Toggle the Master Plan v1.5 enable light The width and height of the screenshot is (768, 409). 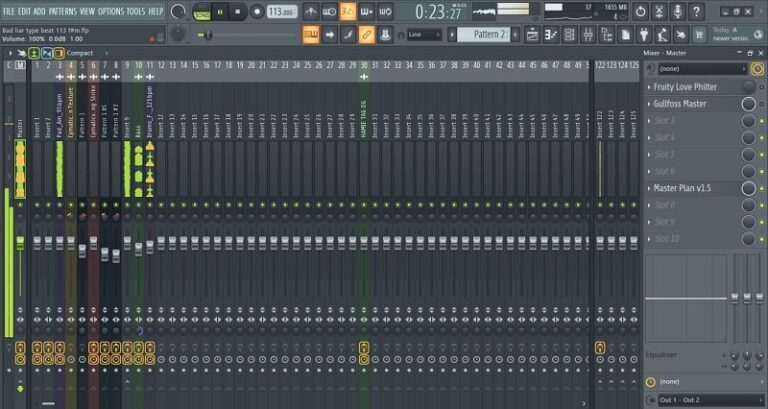[759, 188]
